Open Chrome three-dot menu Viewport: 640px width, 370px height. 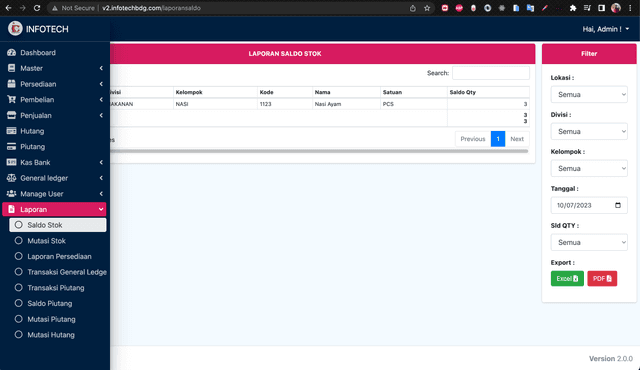(630, 8)
